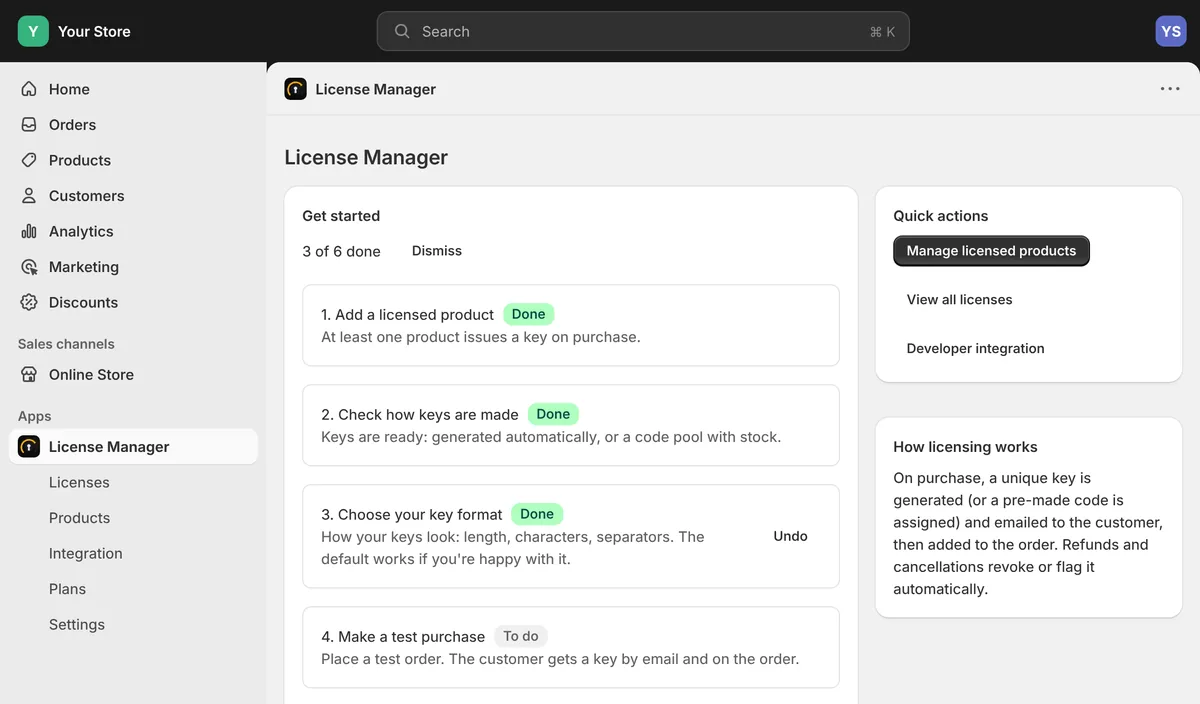Click Dismiss on Get started
The height and width of the screenshot is (704, 1200).
pos(437,251)
